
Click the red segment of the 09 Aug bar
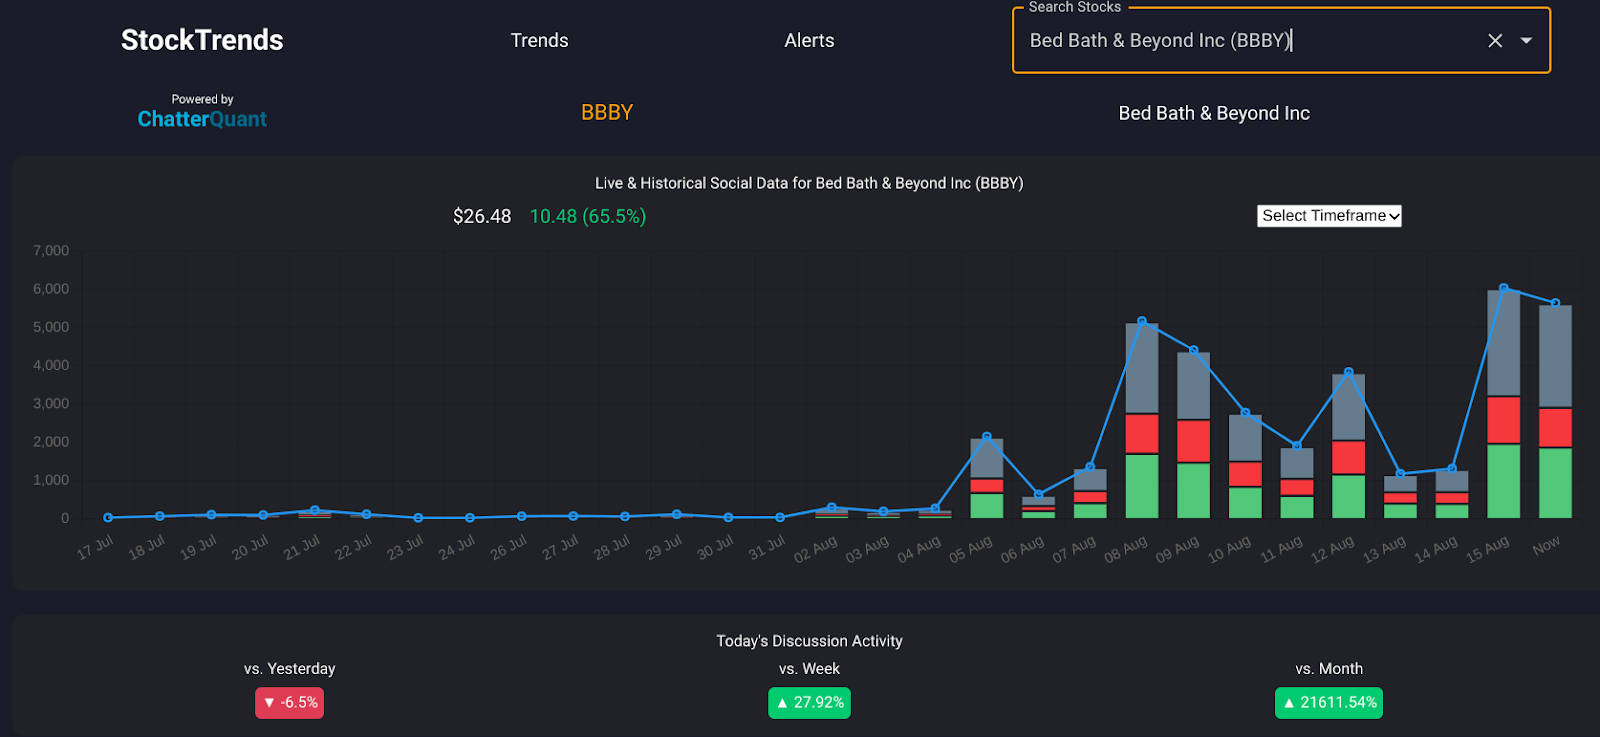[x=1194, y=441]
